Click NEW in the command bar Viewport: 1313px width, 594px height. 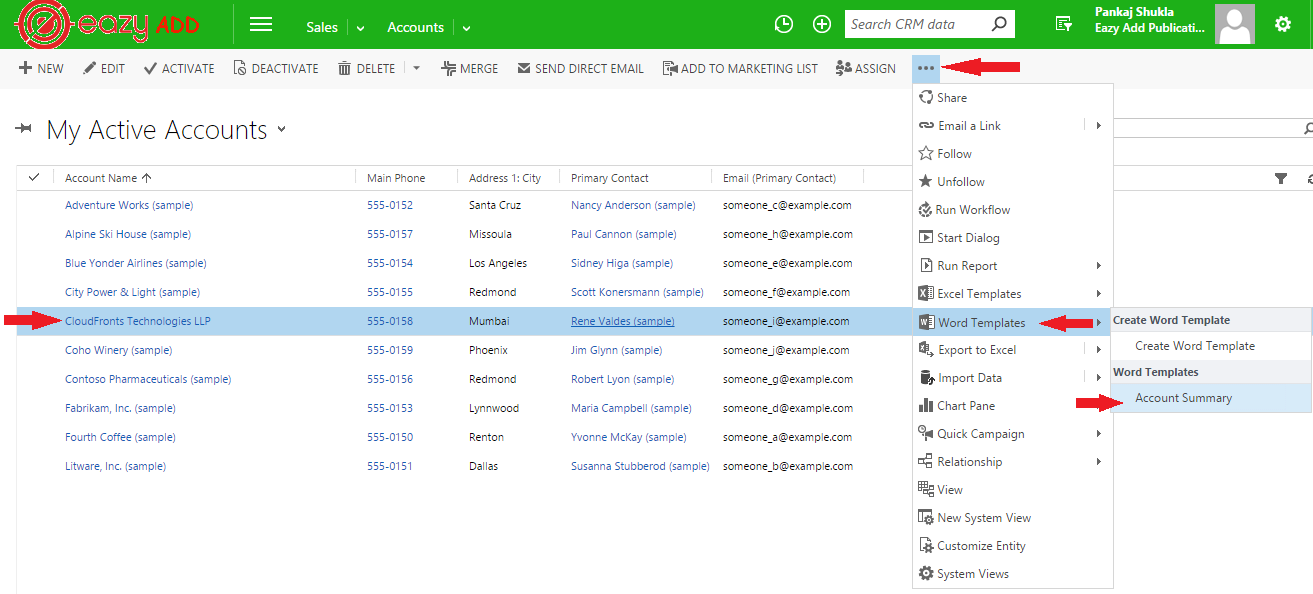[41, 69]
